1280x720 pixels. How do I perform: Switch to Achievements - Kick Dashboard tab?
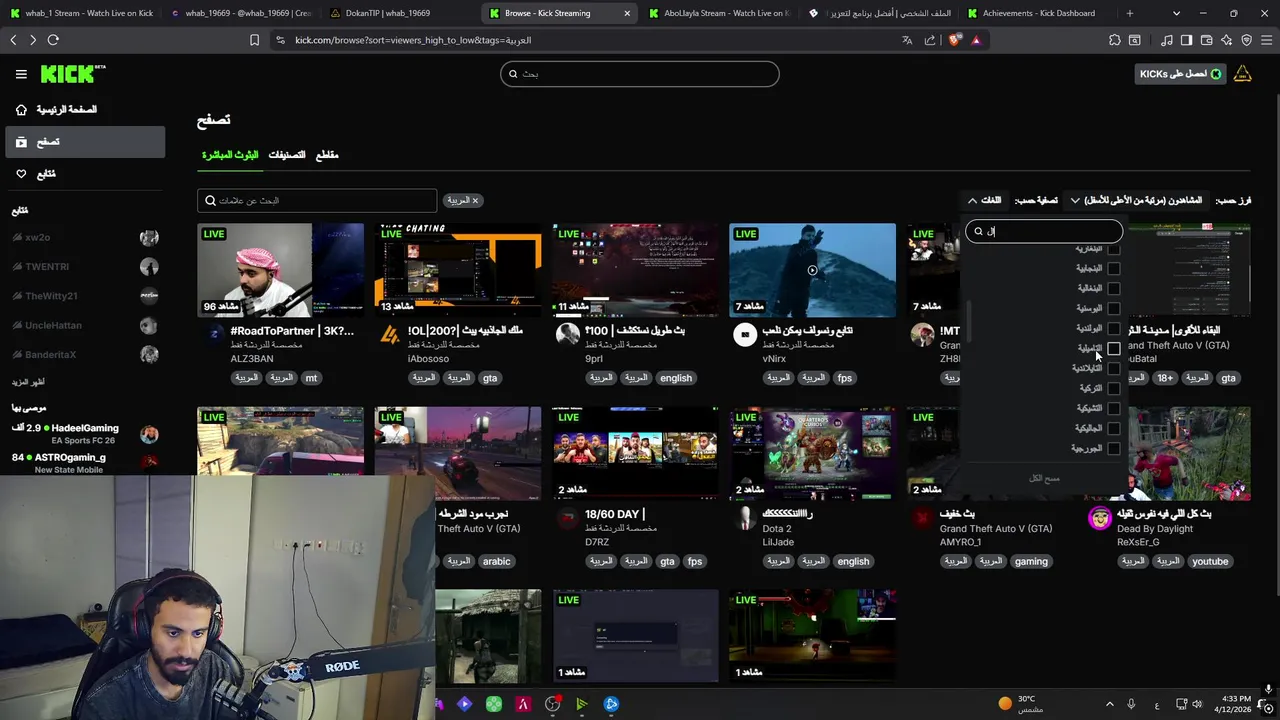point(1038,13)
